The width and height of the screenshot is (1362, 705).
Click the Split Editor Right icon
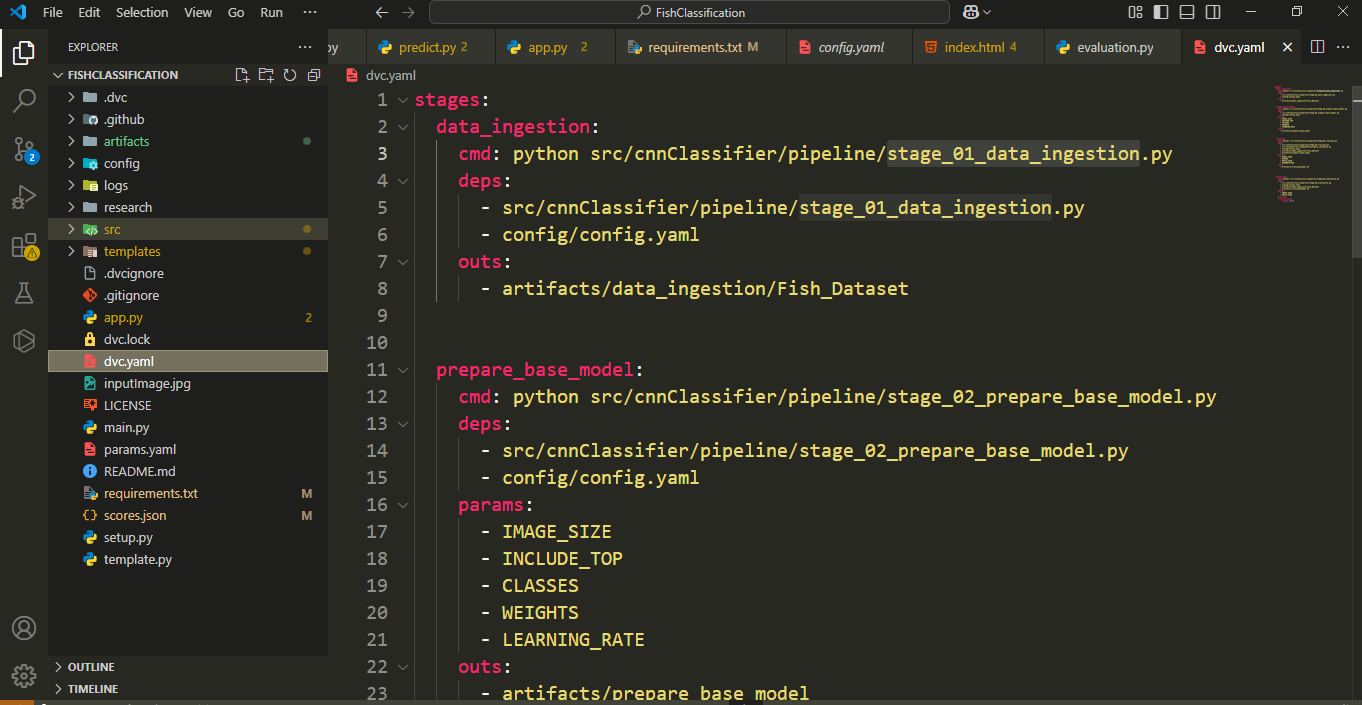[1318, 47]
